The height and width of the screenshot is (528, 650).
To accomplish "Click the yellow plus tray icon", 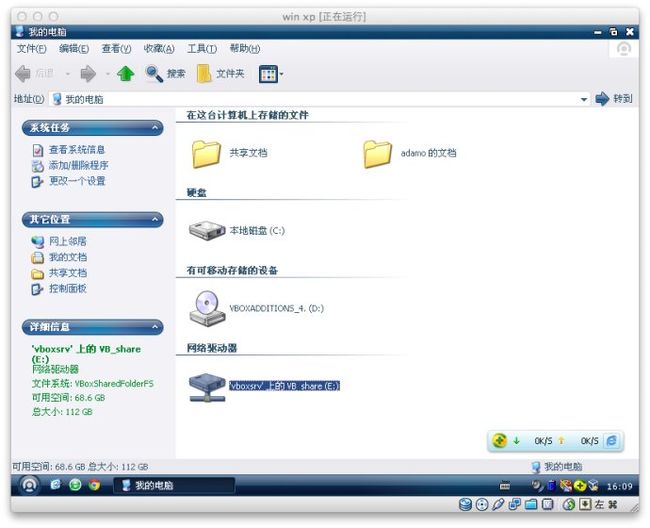I will tap(580, 485).
